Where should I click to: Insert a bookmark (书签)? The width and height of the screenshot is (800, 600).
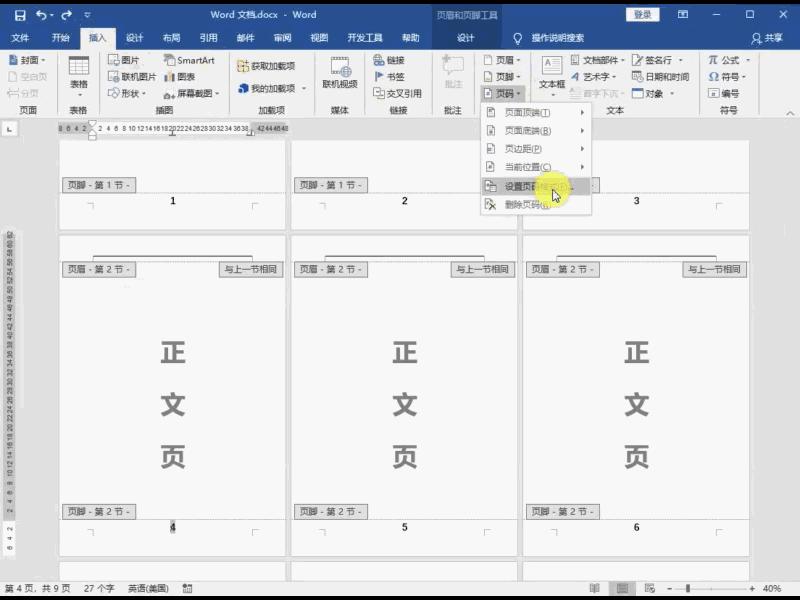tap(391, 76)
